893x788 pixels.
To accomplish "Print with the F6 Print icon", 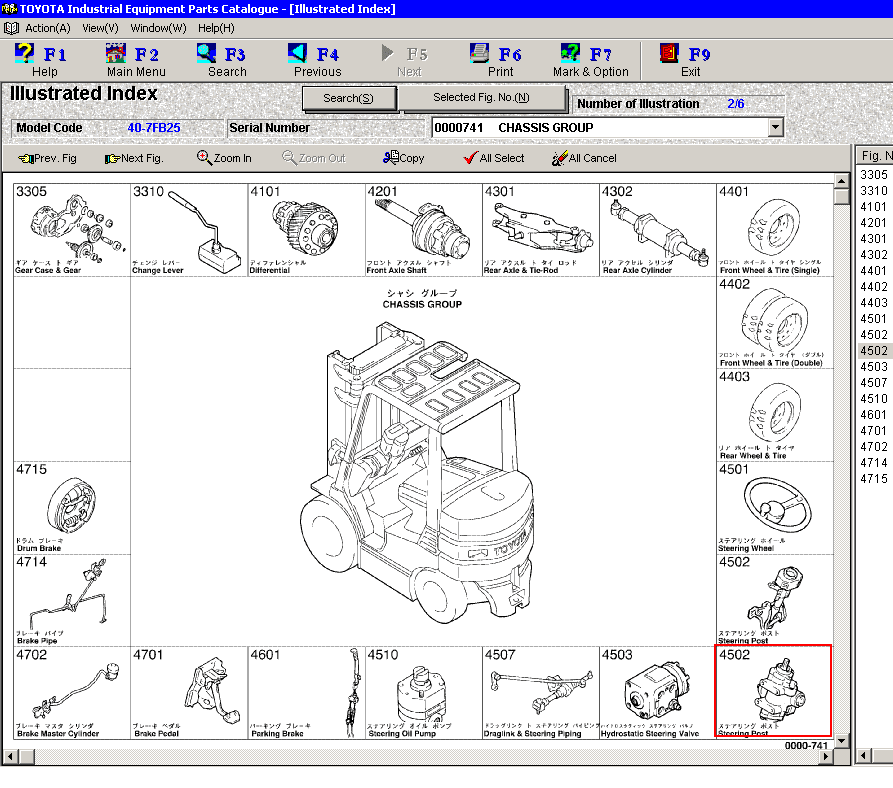I will coord(479,53).
